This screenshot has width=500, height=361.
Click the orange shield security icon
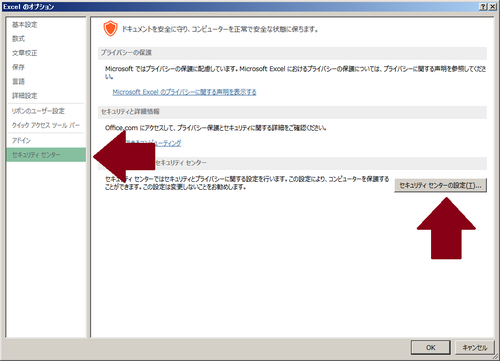click(110, 29)
